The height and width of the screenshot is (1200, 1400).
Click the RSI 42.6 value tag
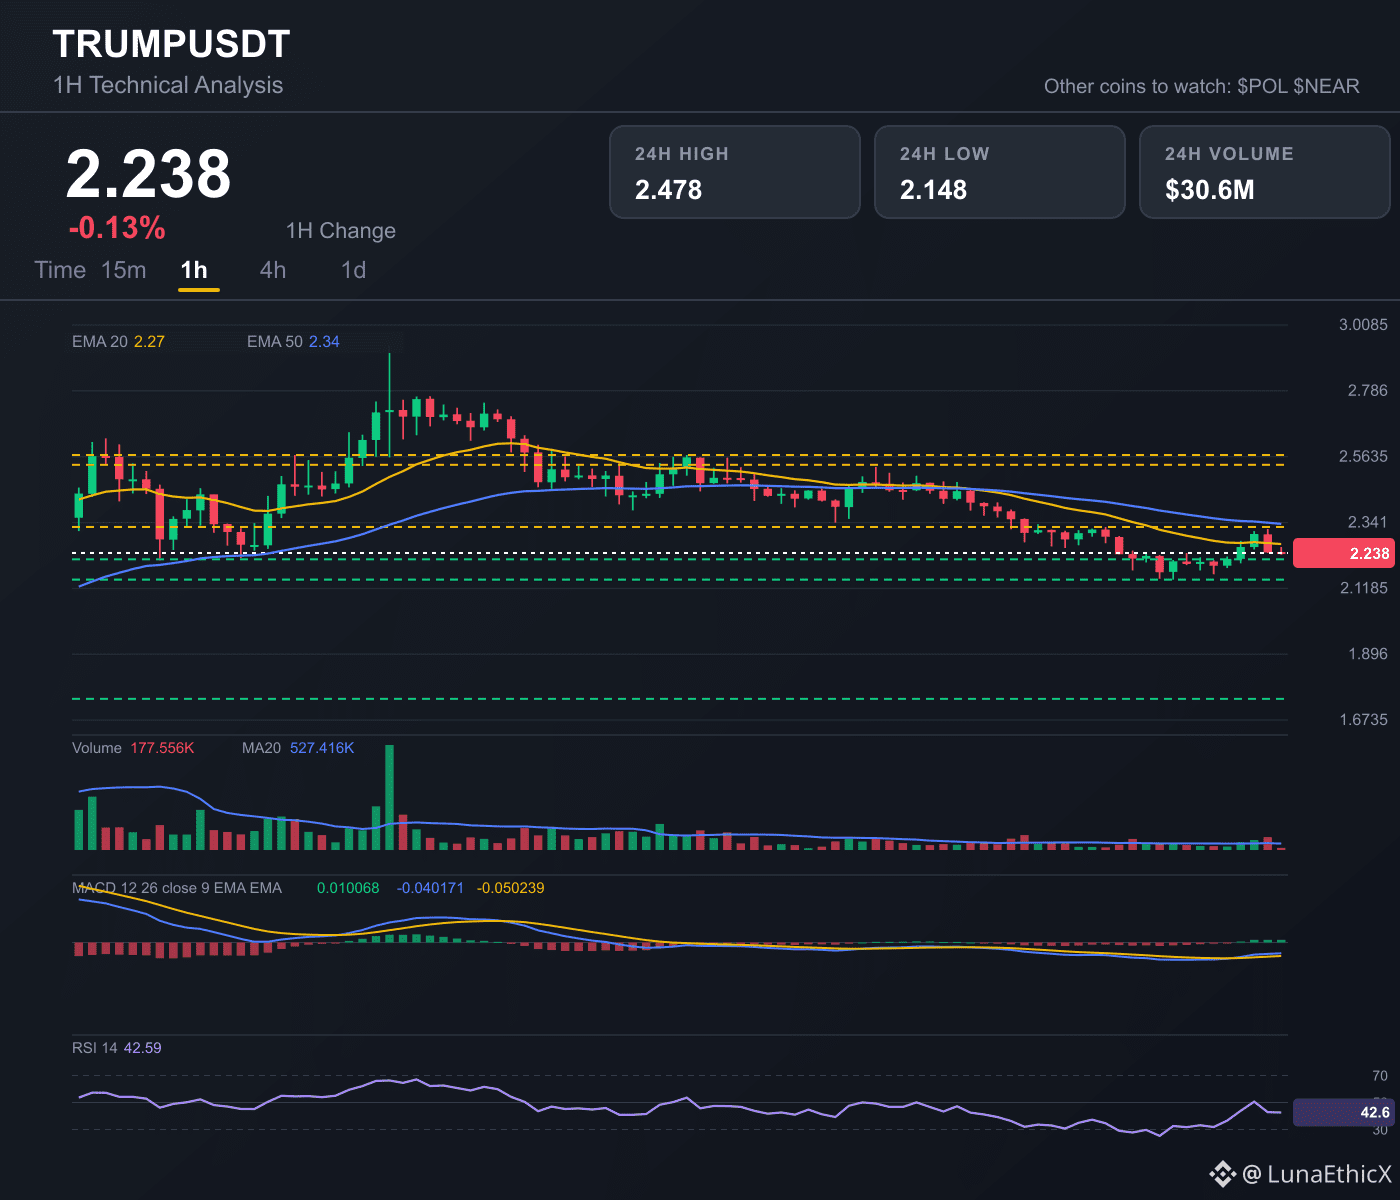click(1343, 1112)
